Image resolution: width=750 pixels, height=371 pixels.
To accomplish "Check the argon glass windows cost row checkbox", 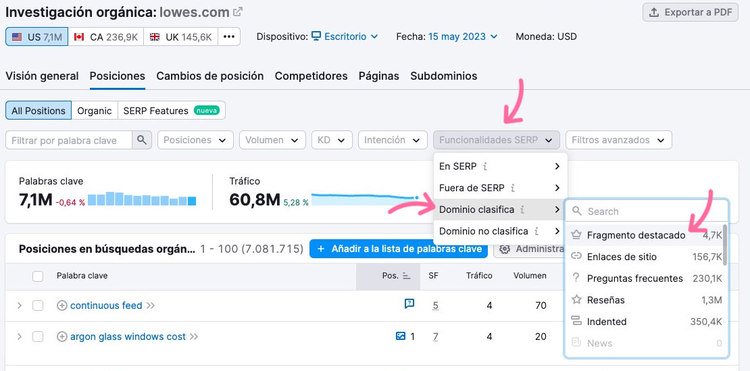I will [38, 337].
